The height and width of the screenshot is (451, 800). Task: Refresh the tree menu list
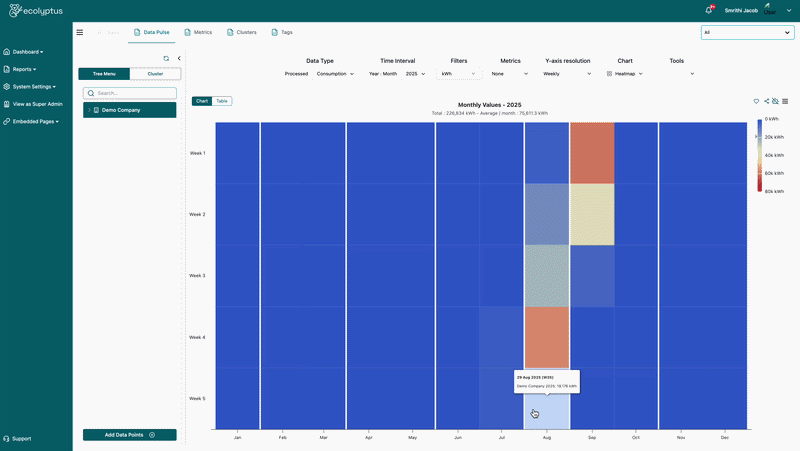(166, 58)
